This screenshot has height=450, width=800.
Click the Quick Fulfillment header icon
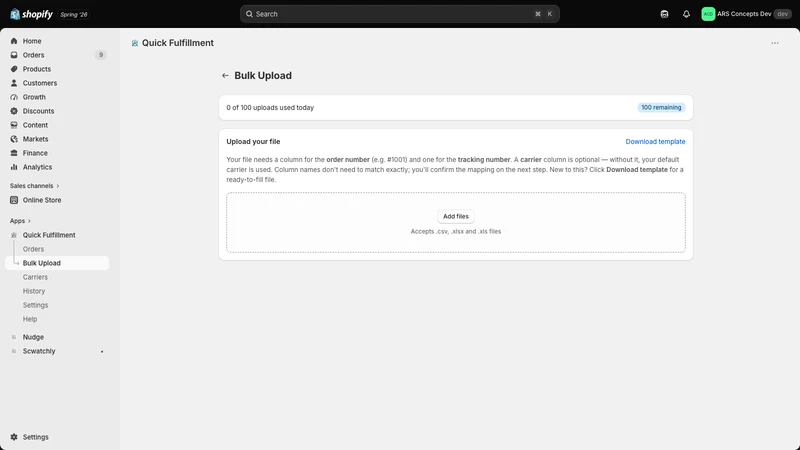pos(135,43)
